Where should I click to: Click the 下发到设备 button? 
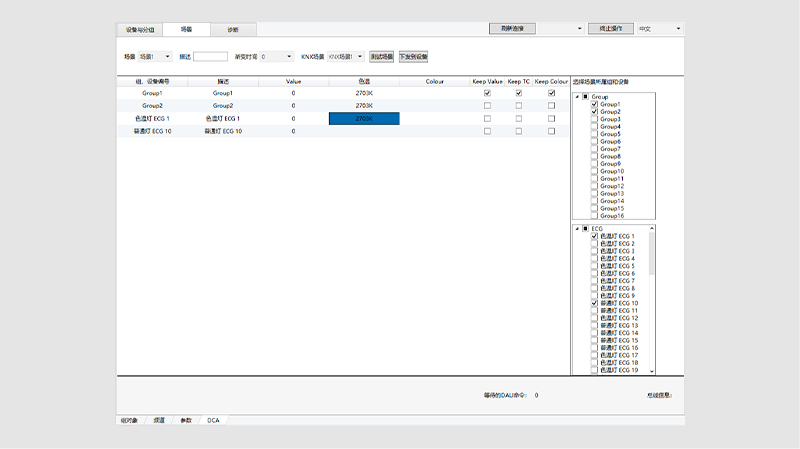click(x=413, y=57)
